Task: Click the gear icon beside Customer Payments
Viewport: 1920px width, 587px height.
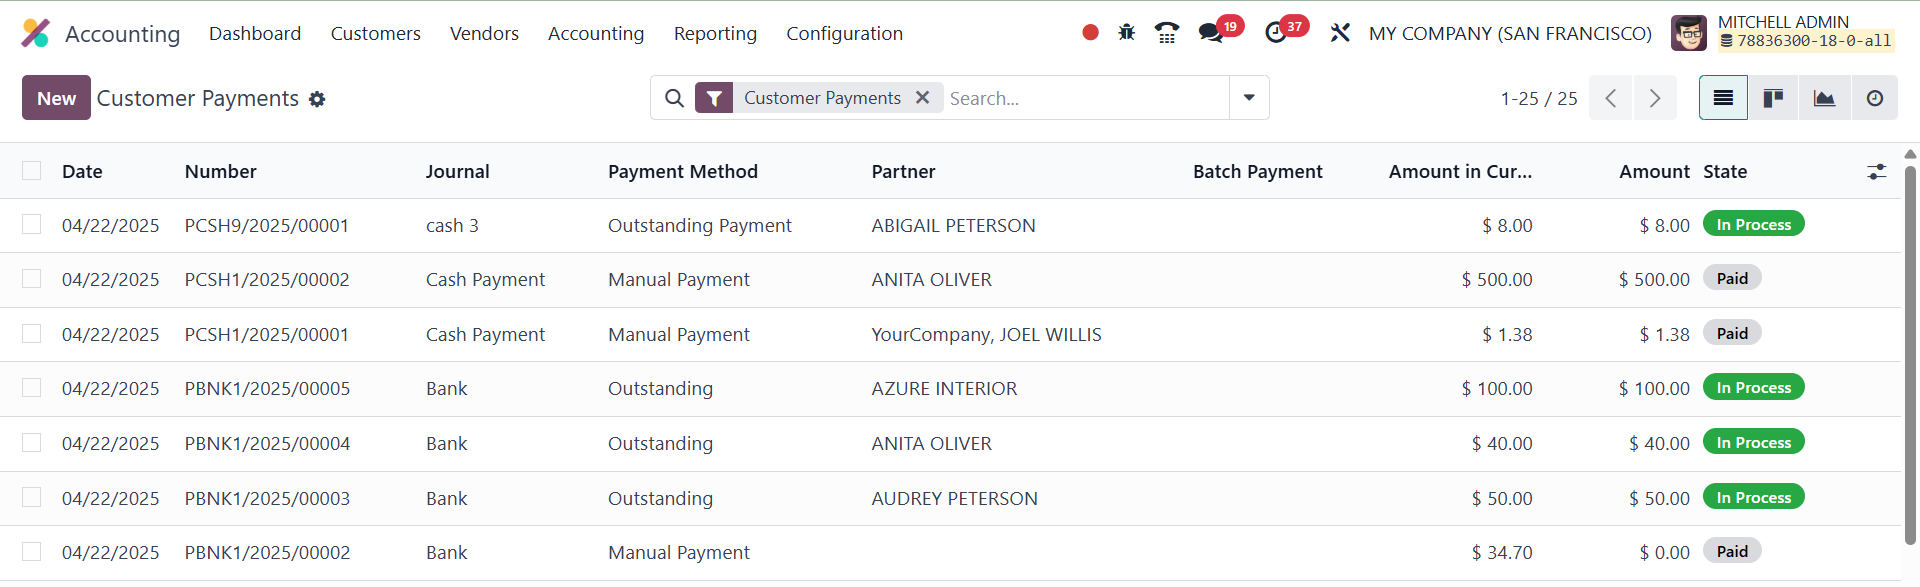Action: (x=317, y=99)
